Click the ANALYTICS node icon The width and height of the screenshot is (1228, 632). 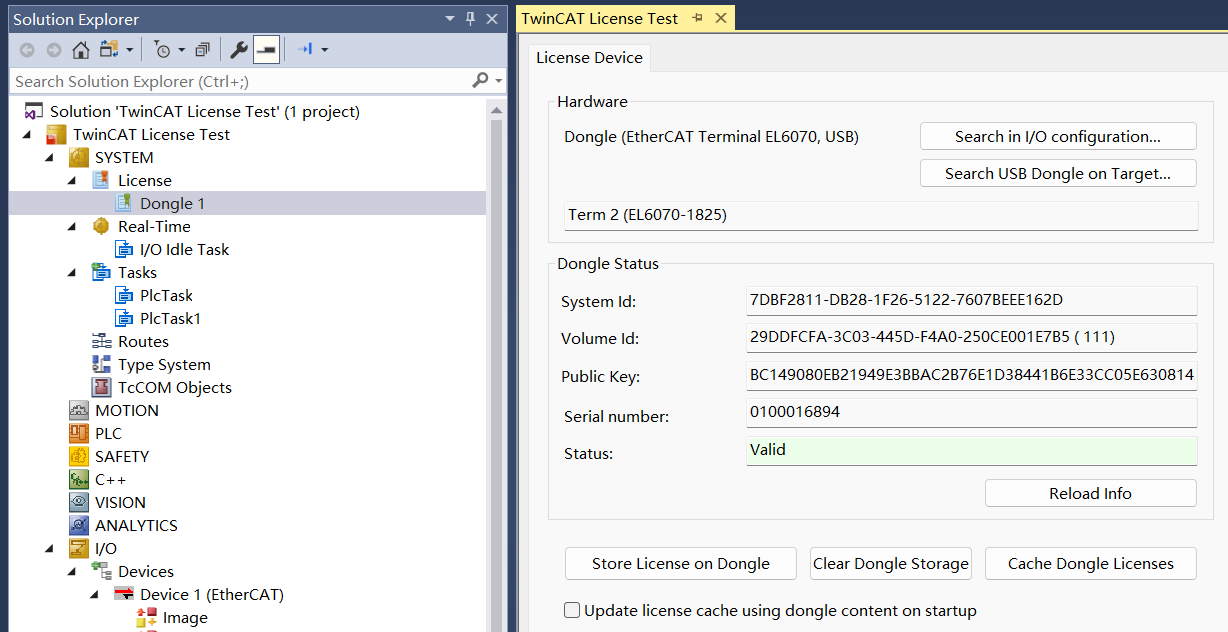pyautogui.click(x=79, y=525)
